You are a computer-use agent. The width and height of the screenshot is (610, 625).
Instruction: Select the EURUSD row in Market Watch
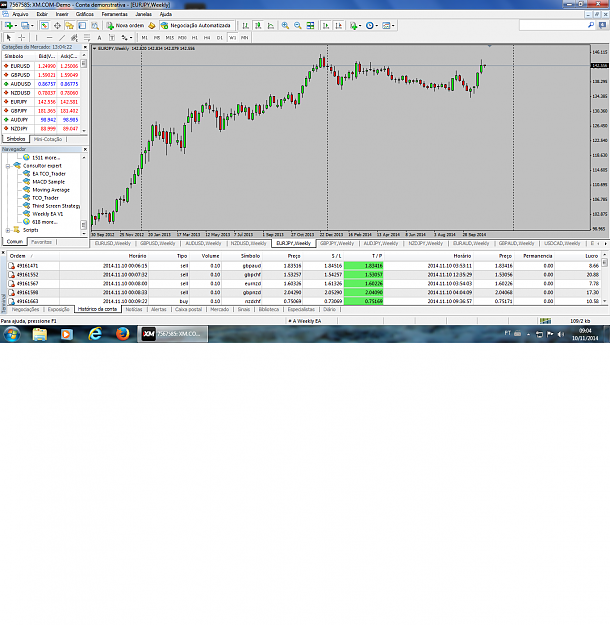point(41,66)
